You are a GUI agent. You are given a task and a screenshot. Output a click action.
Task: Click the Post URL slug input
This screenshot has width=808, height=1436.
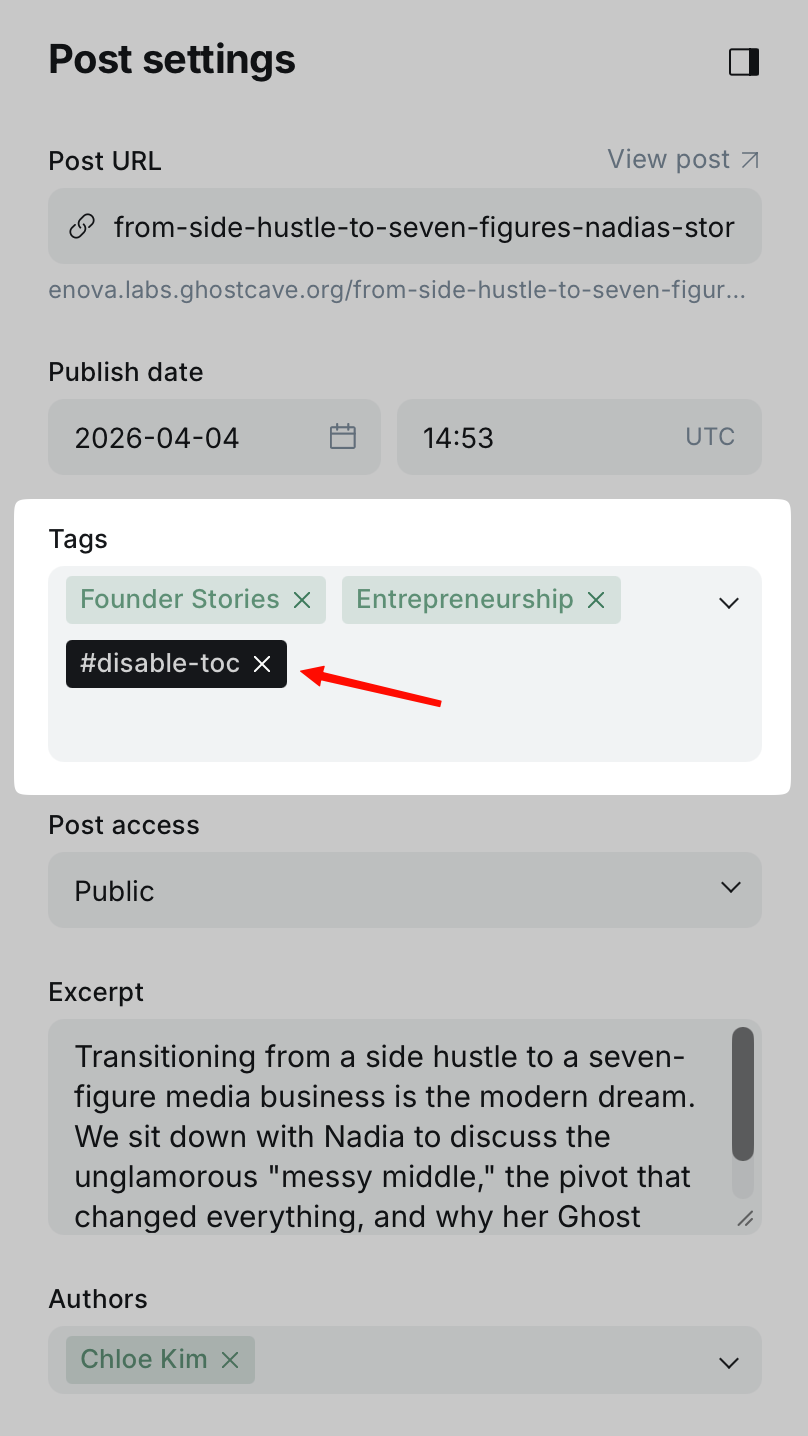[x=424, y=227]
